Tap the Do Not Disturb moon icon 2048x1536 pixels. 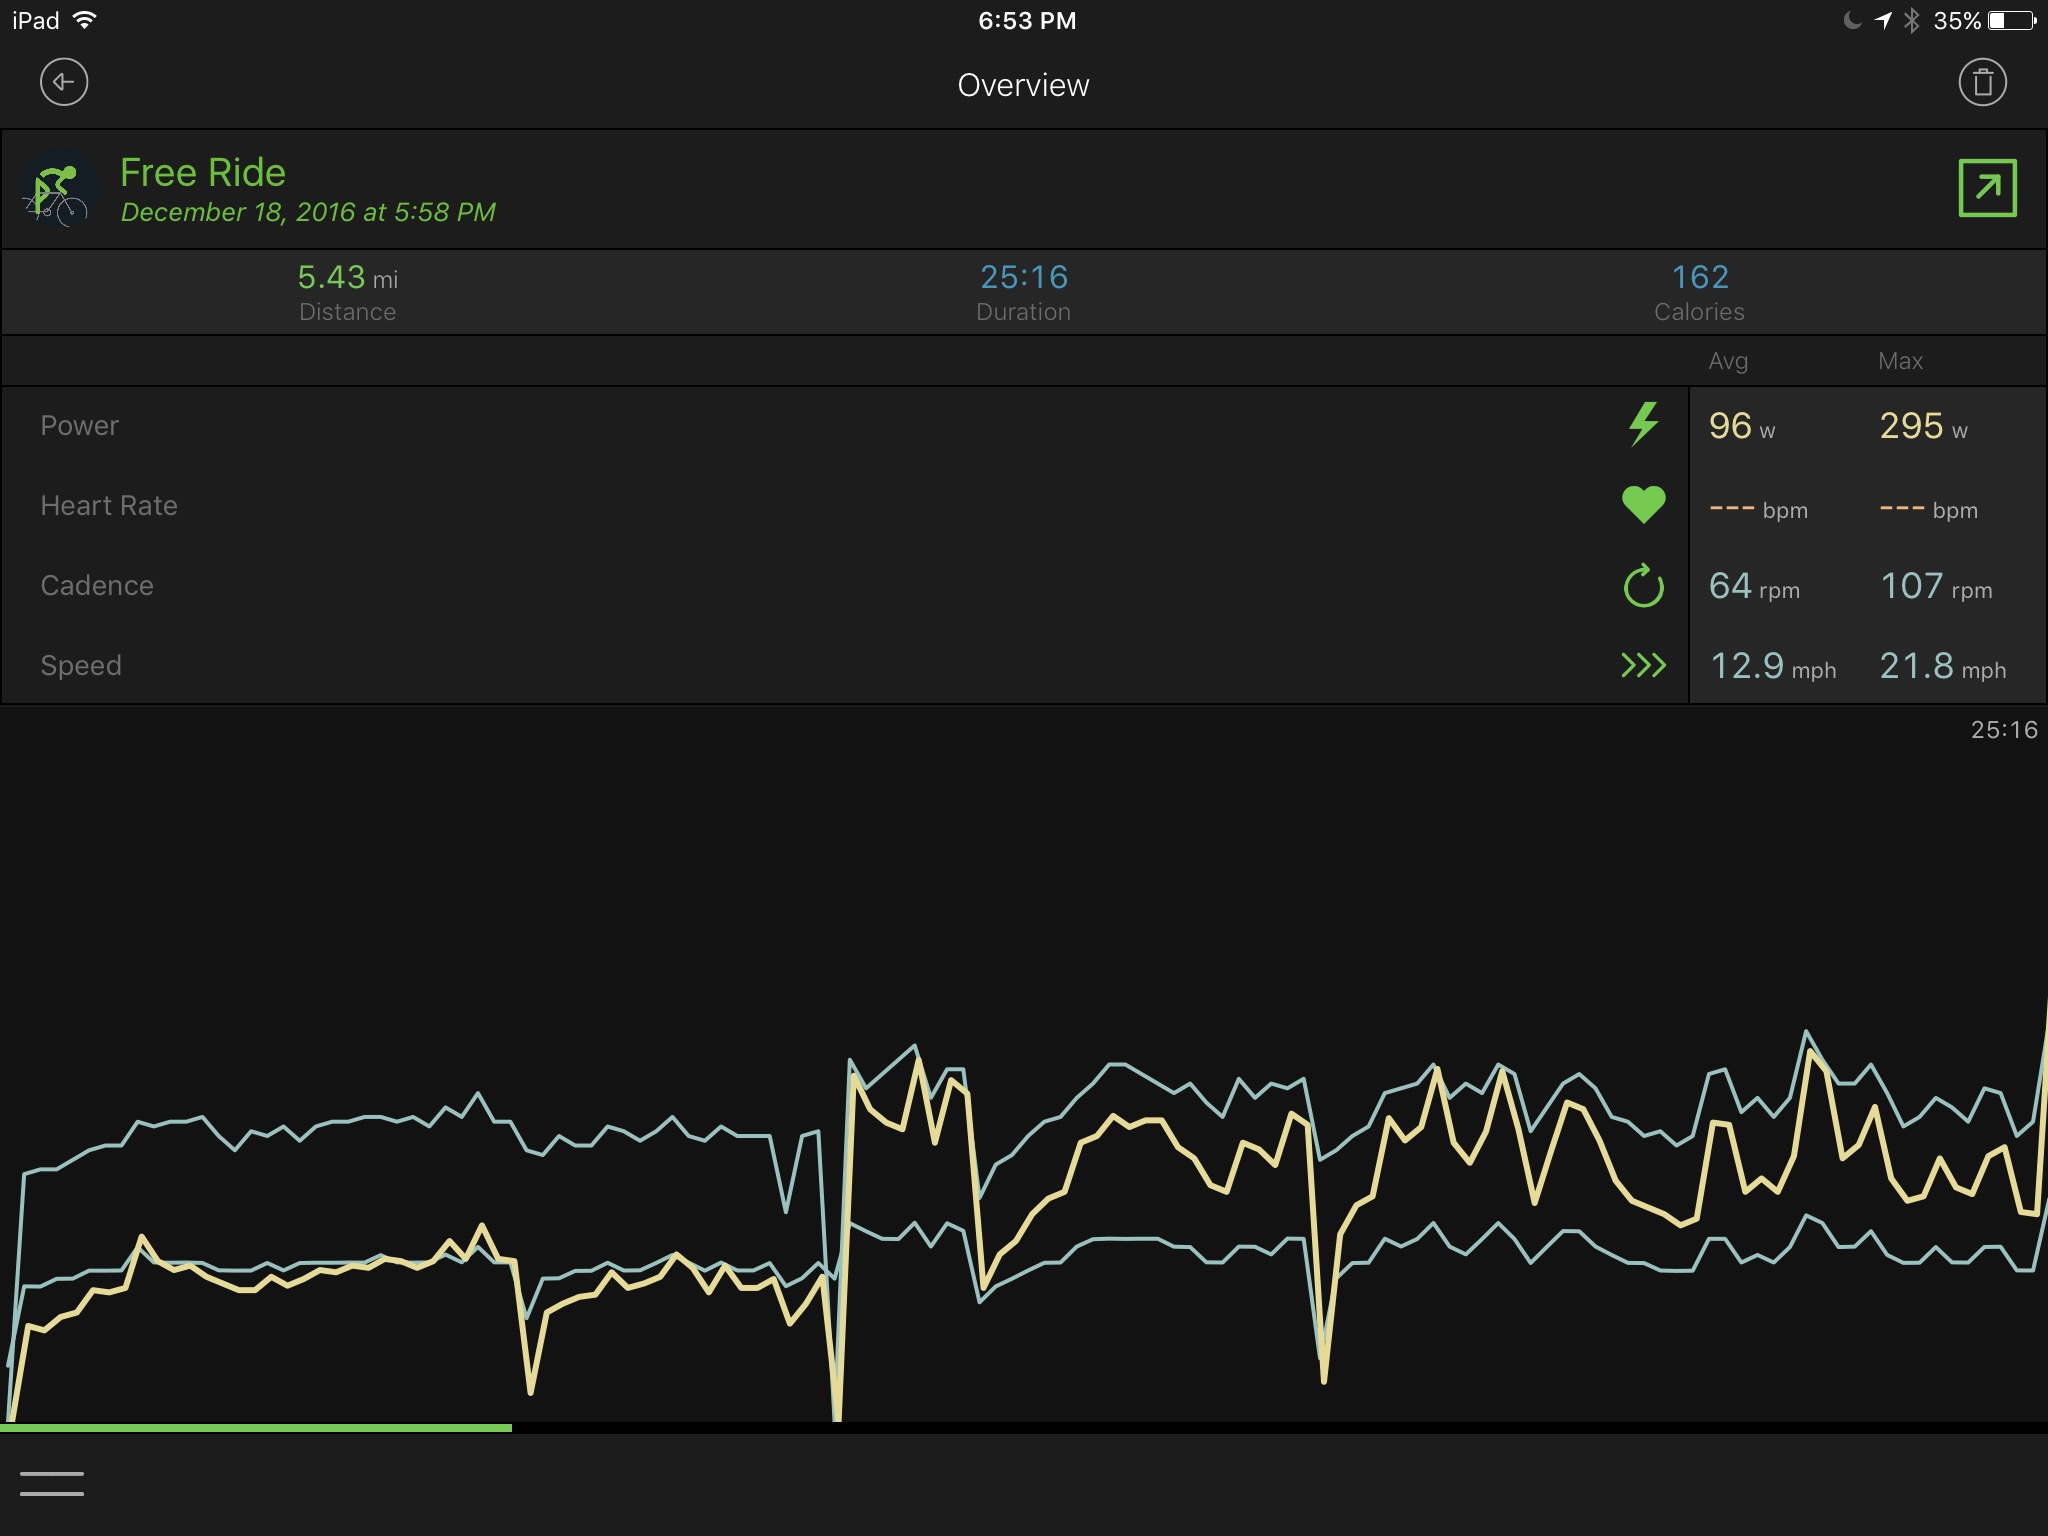1852,20
